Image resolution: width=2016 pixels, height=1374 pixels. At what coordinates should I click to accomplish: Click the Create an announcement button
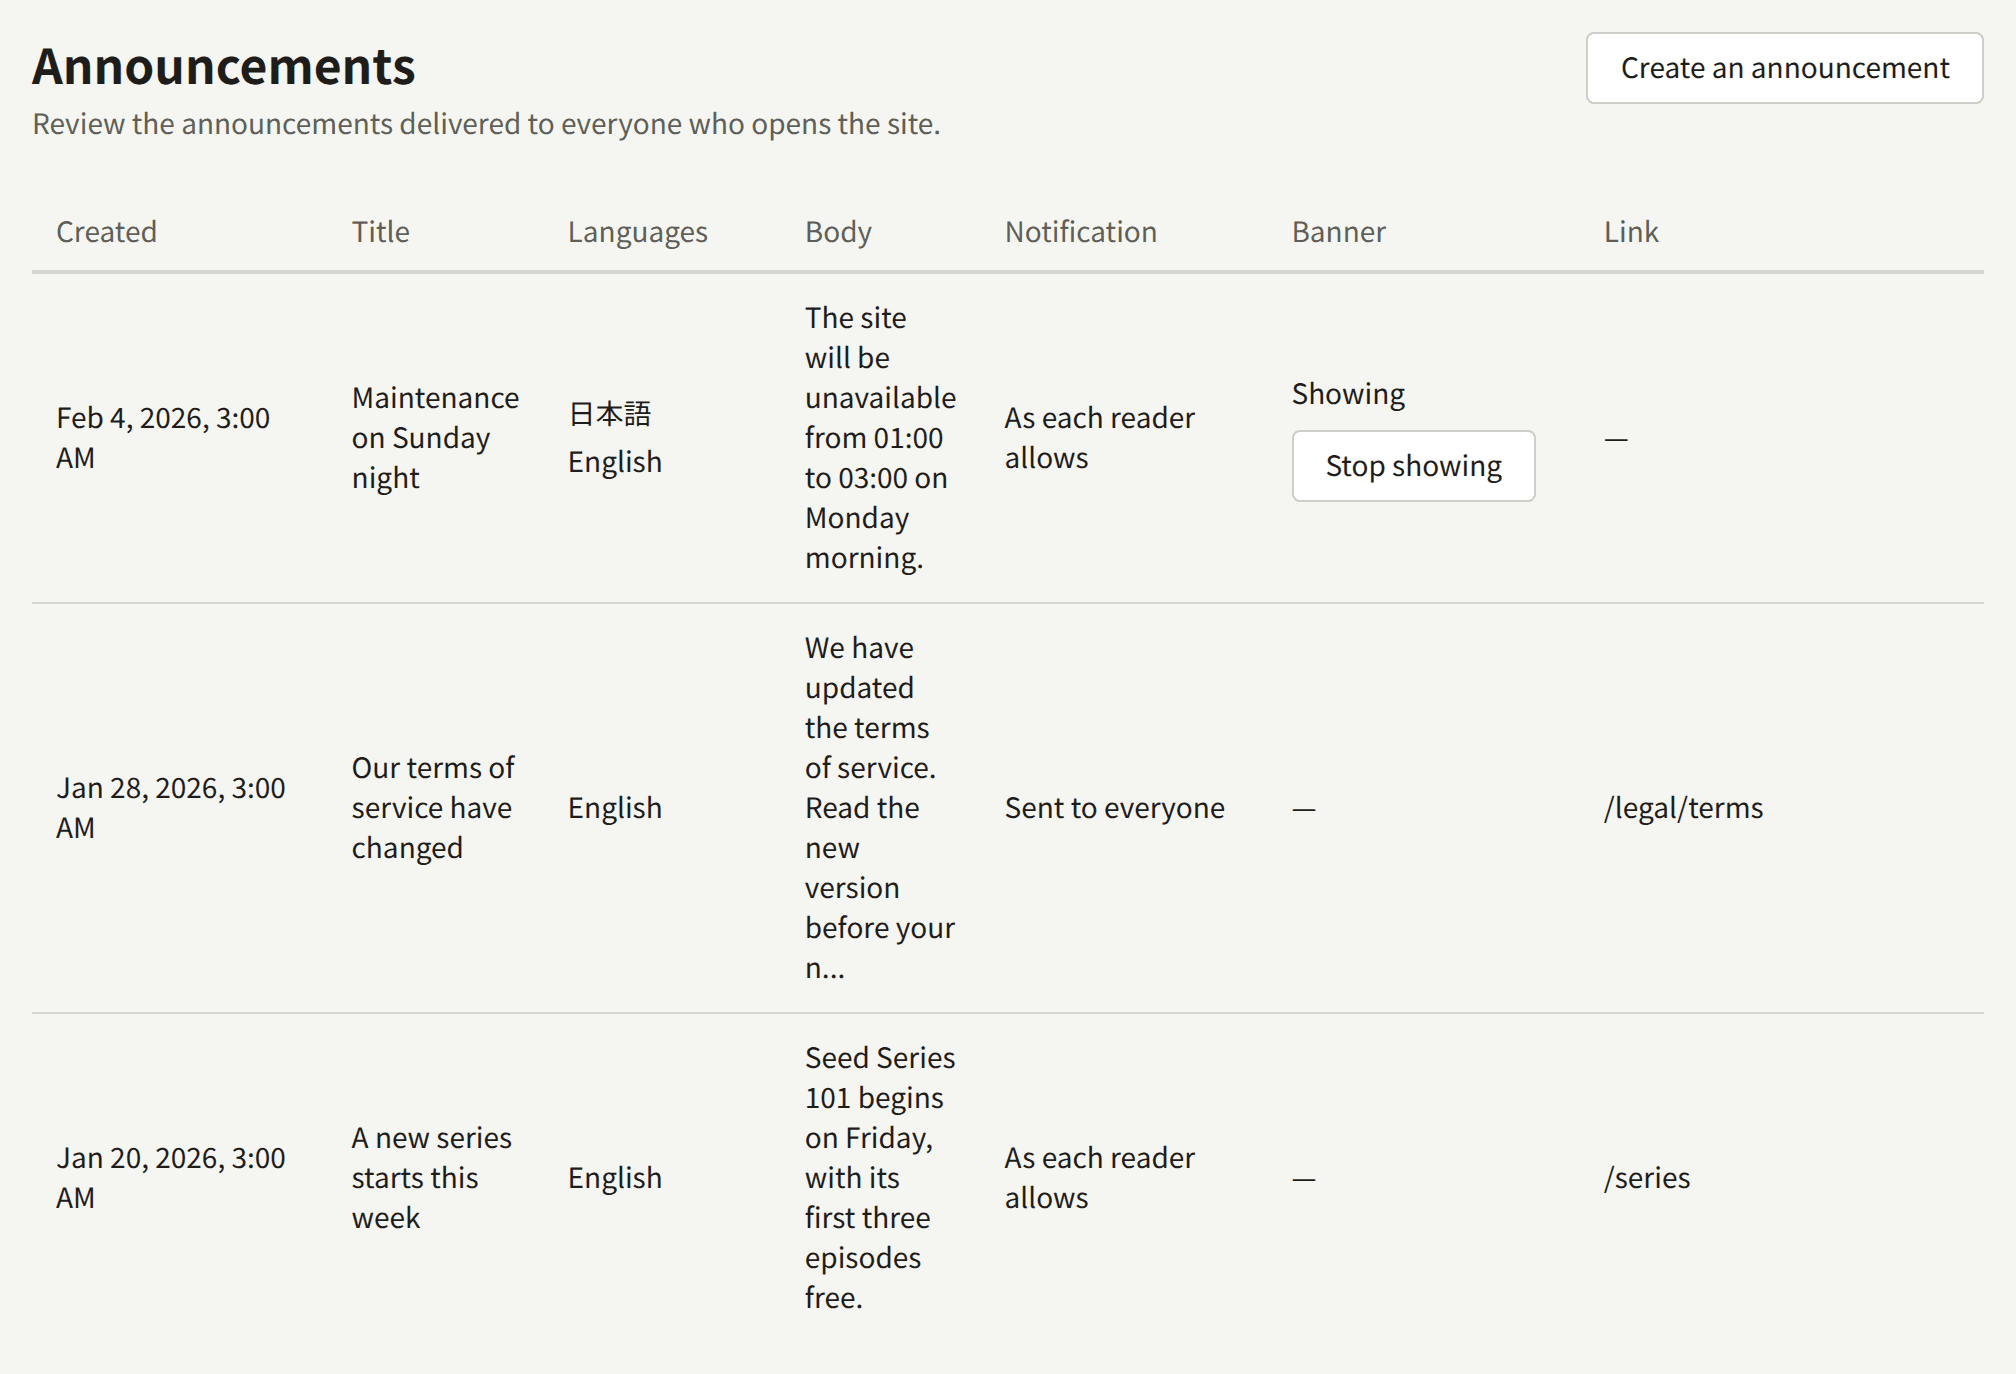(x=1784, y=68)
